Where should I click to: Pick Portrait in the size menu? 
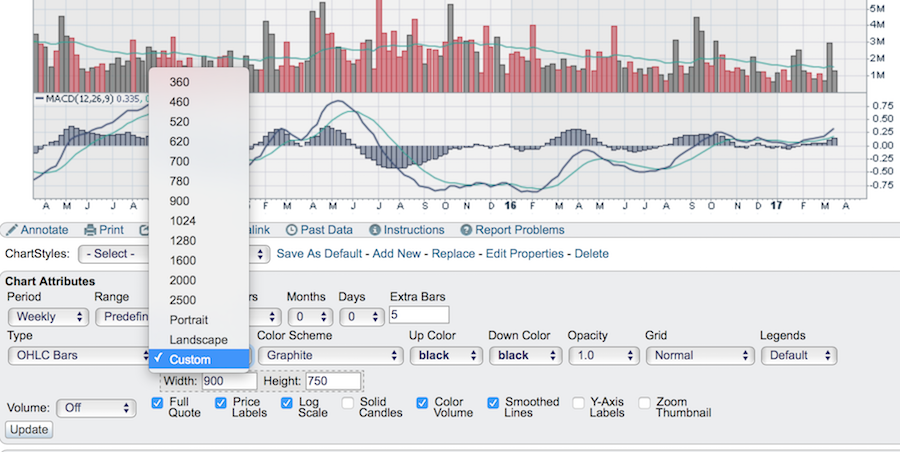click(x=189, y=320)
